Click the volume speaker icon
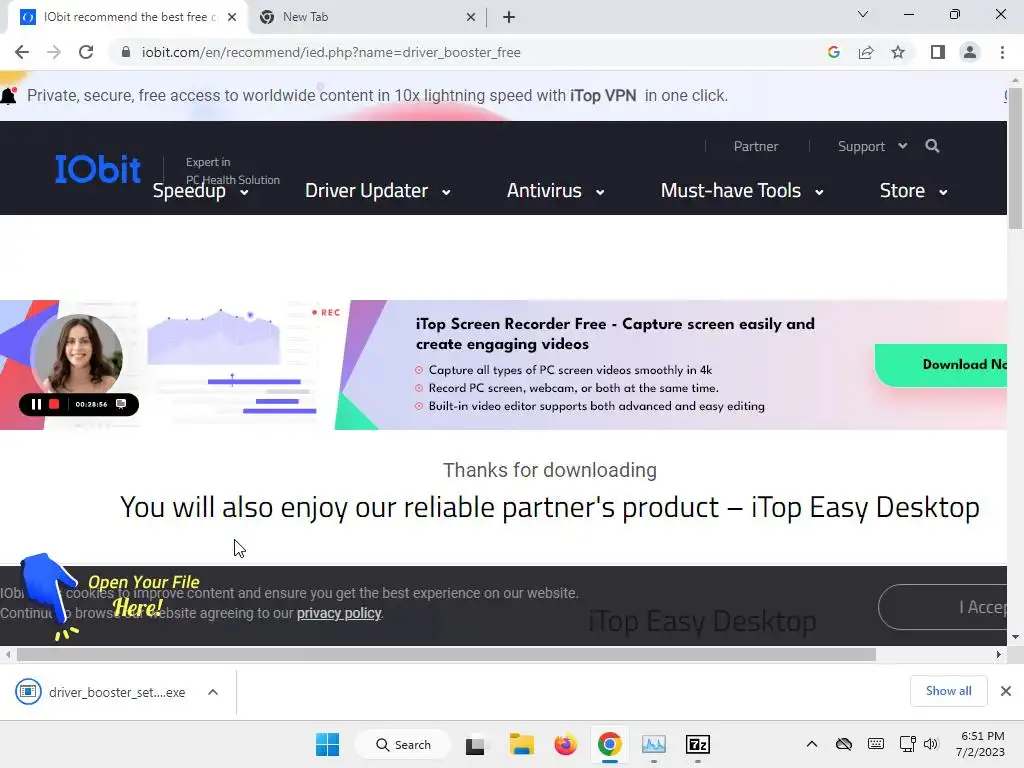 pos(931,744)
